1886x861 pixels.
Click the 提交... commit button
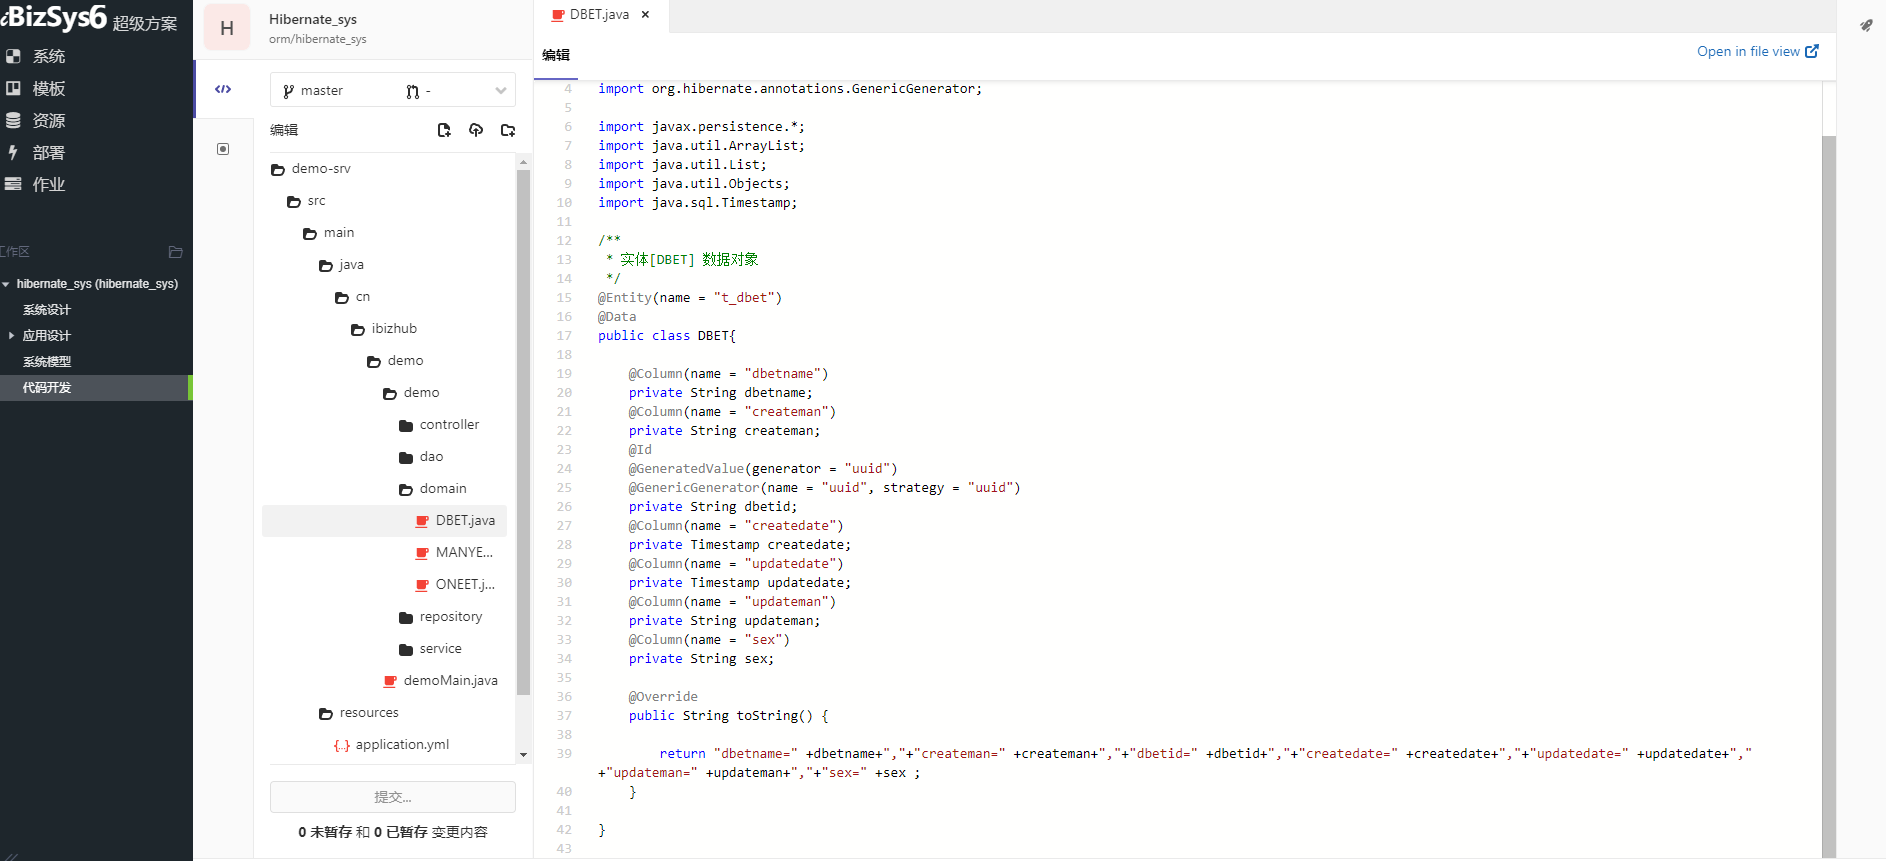coord(393,797)
